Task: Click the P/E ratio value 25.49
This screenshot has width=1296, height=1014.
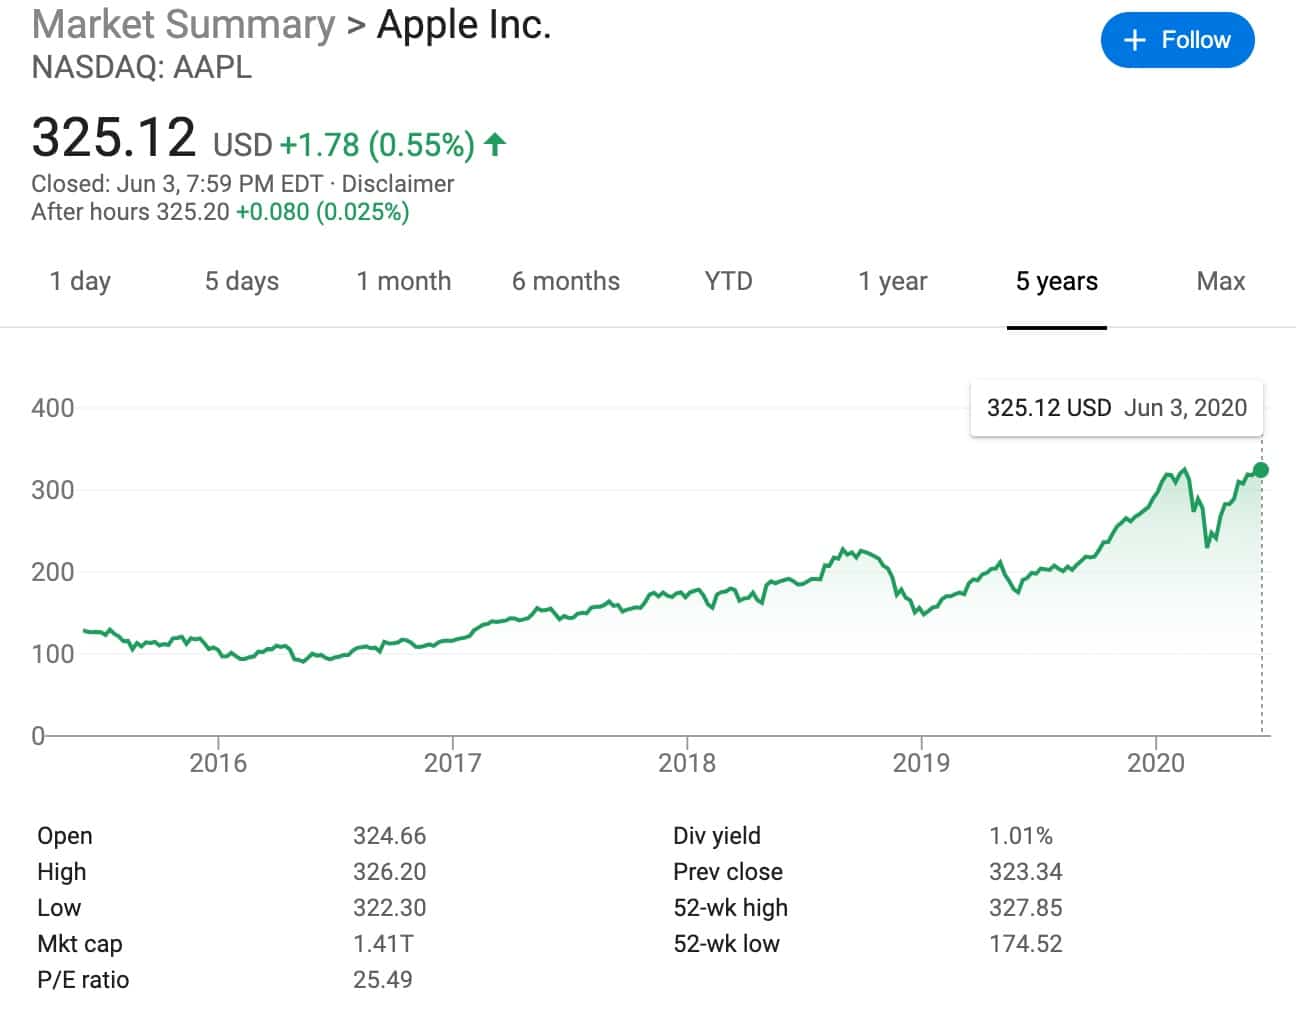Action: (x=383, y=980)
